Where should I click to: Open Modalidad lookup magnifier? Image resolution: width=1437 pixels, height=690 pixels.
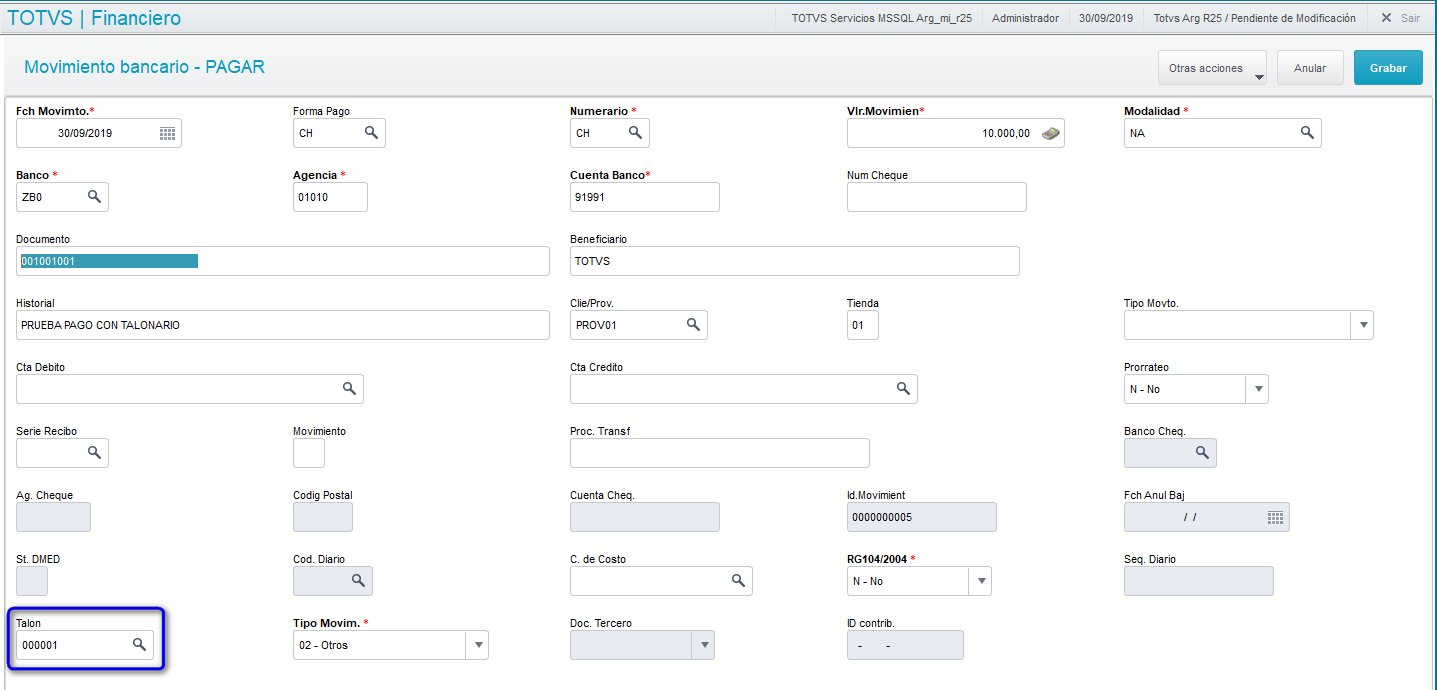point(1307,132)
